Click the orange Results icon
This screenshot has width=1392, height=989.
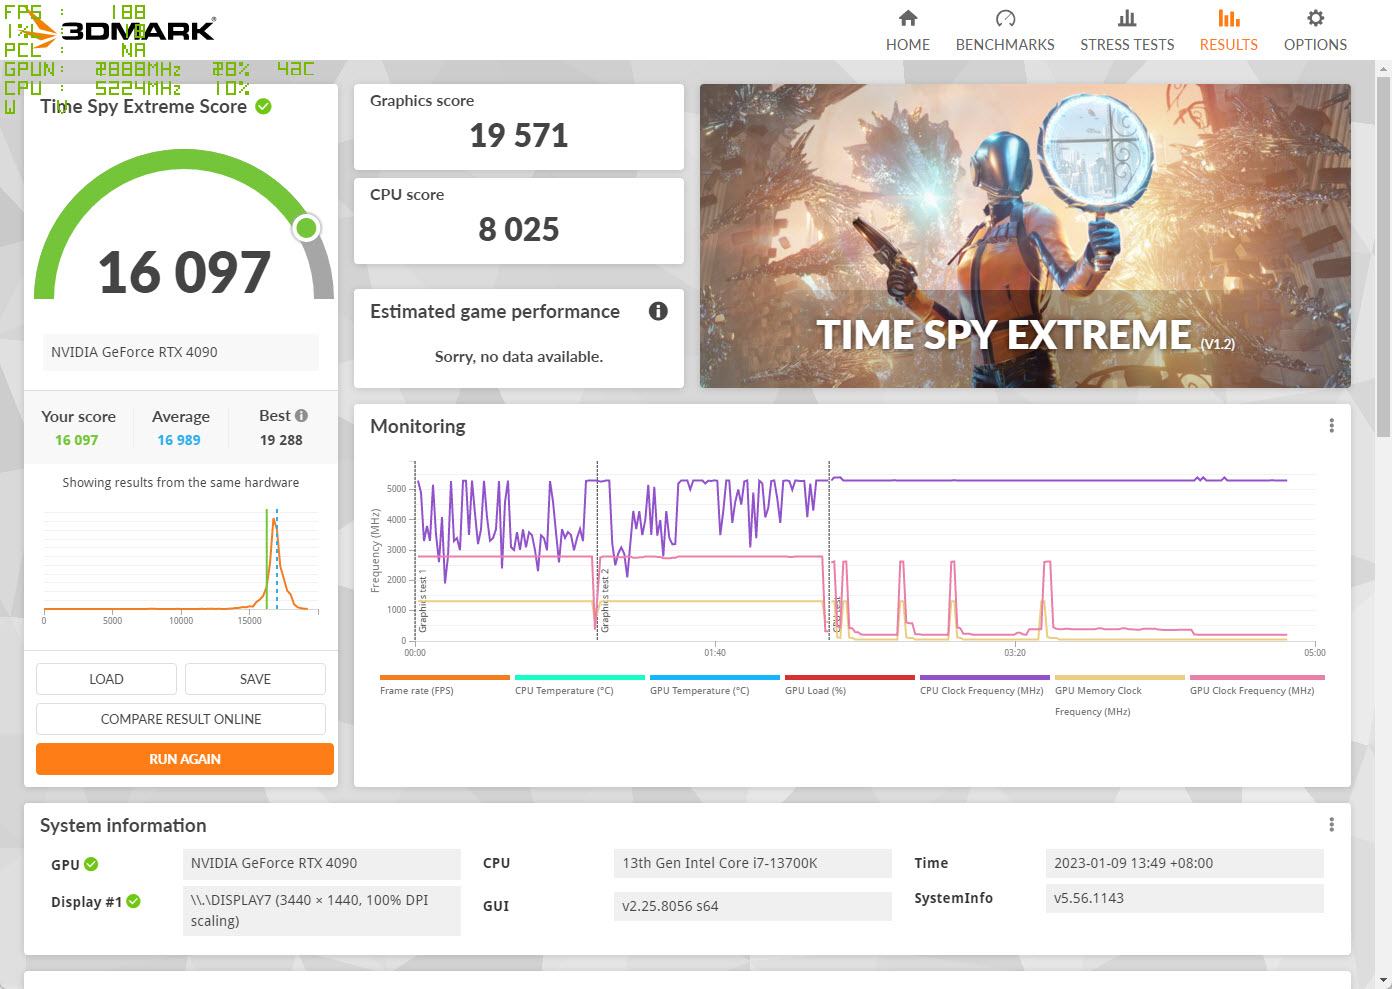[1228, 17]
